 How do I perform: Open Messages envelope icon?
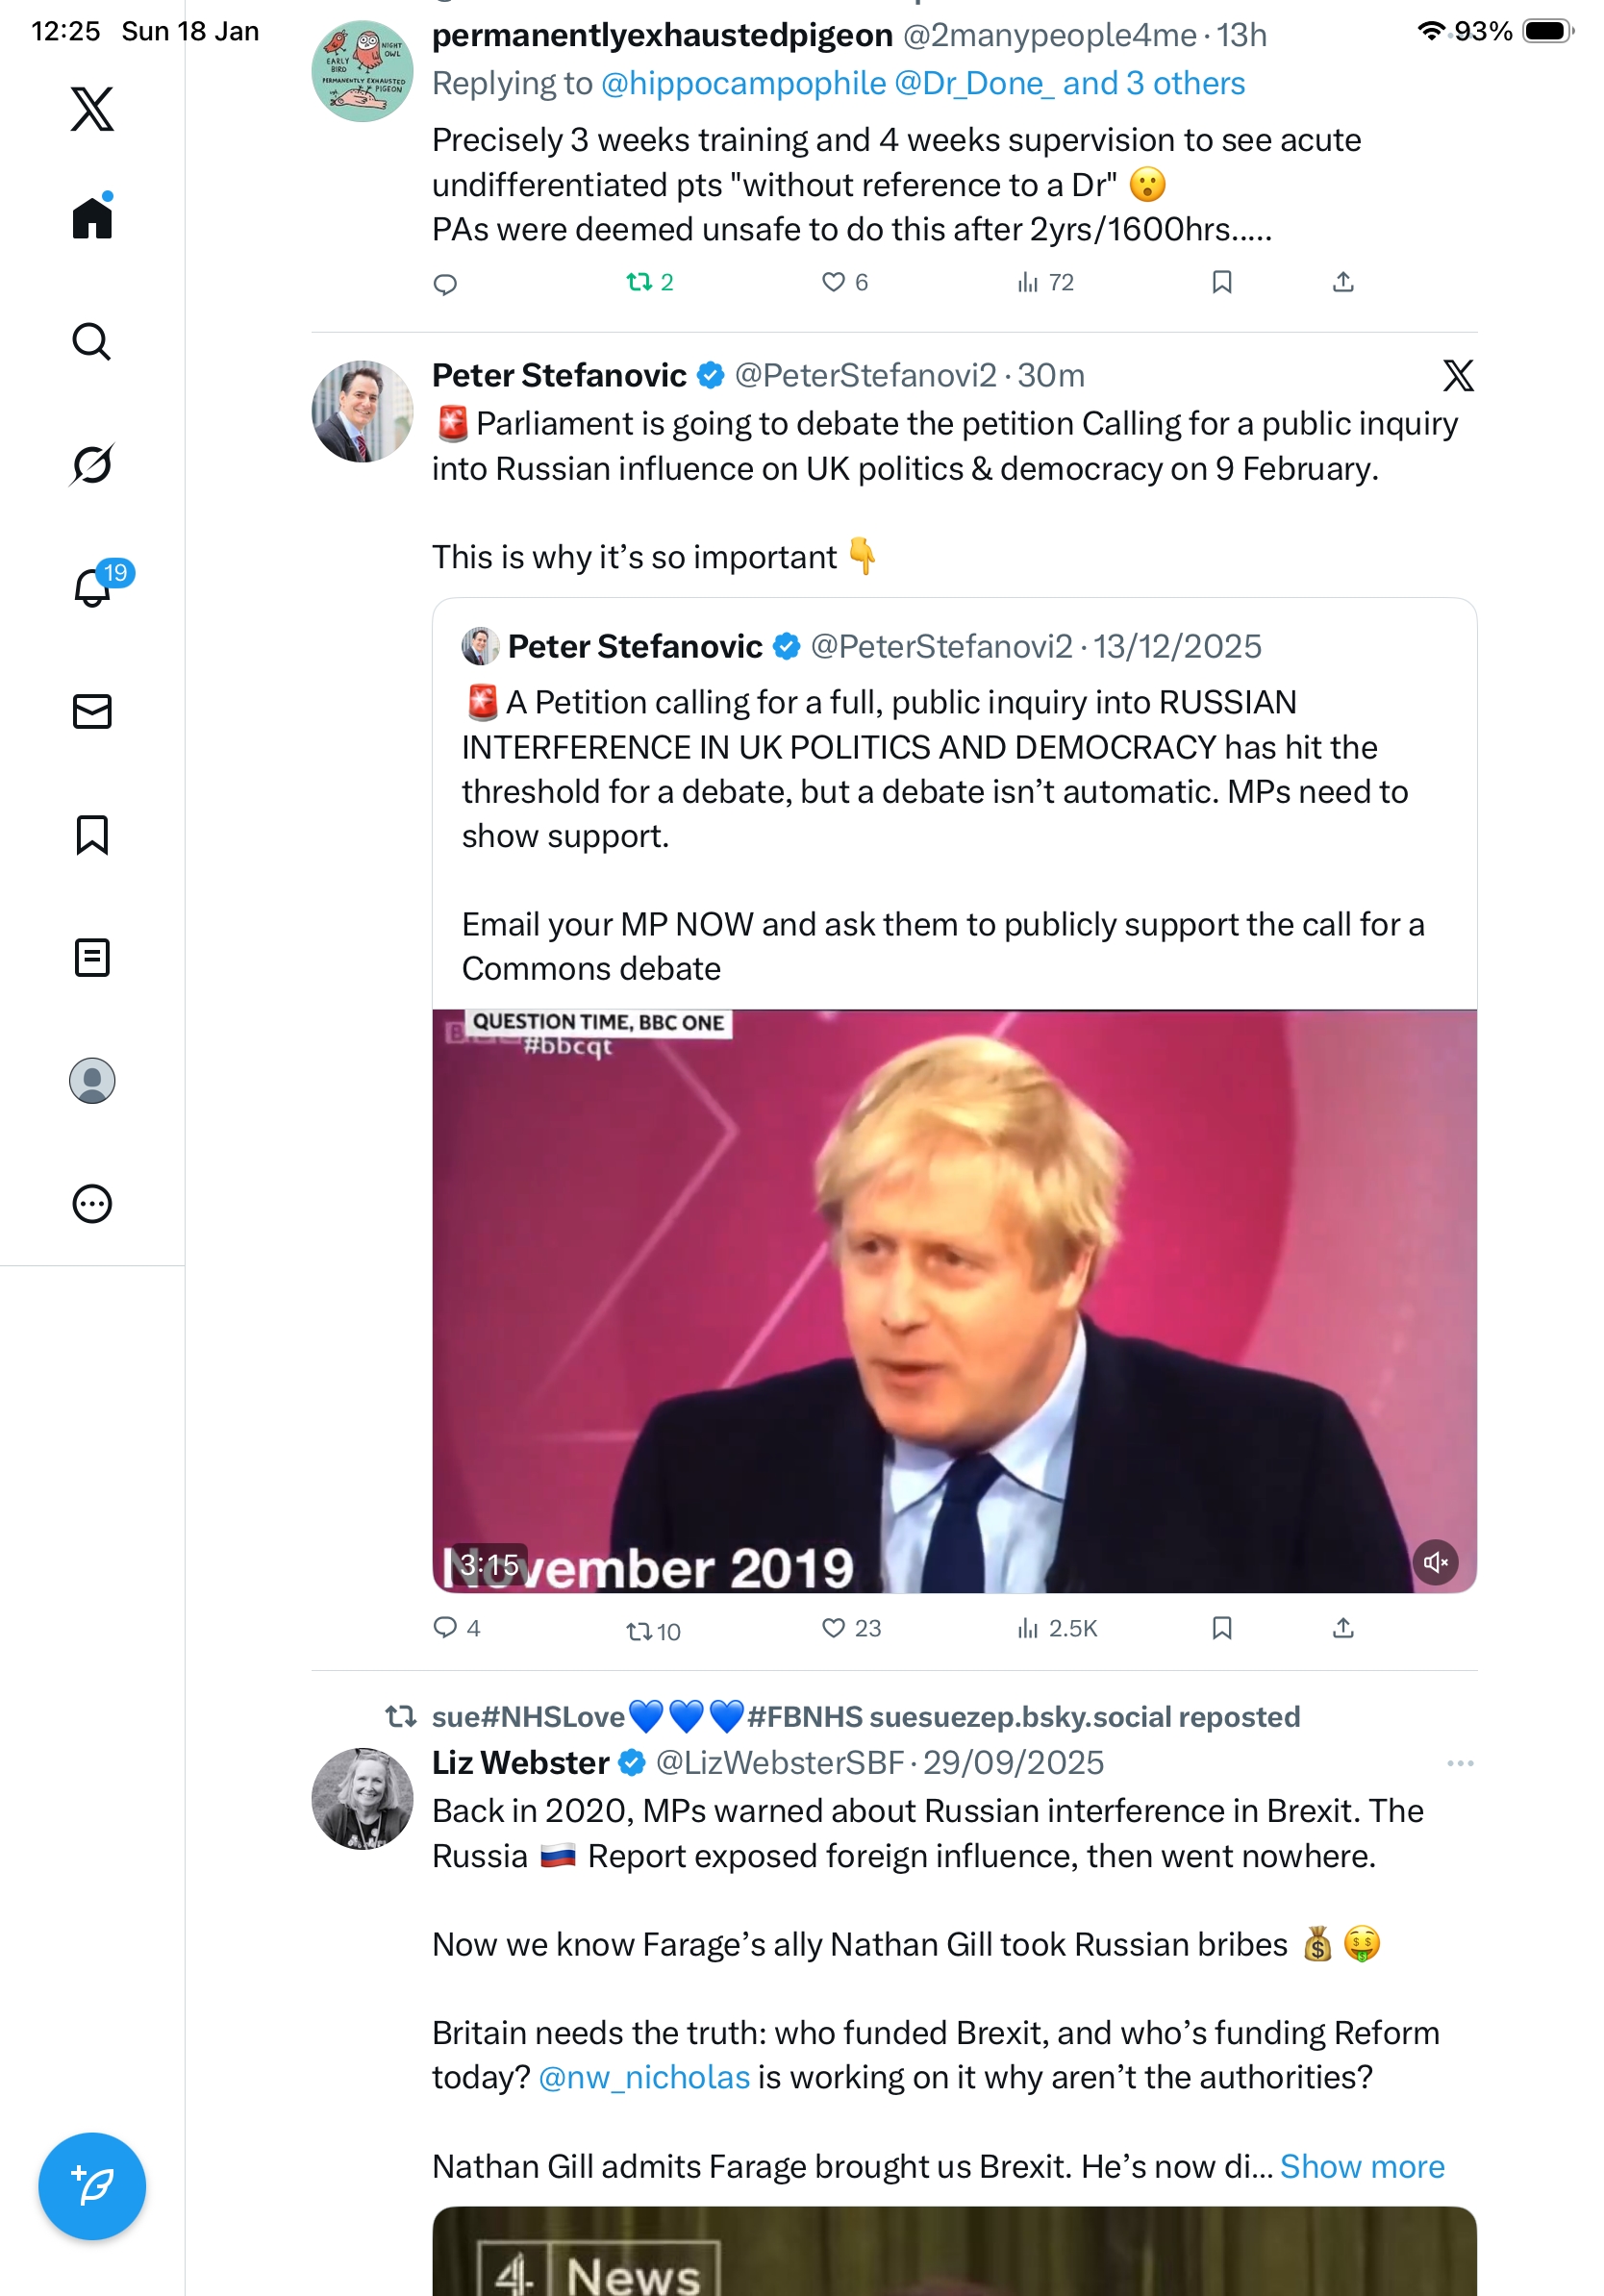[x=92, y=711]
